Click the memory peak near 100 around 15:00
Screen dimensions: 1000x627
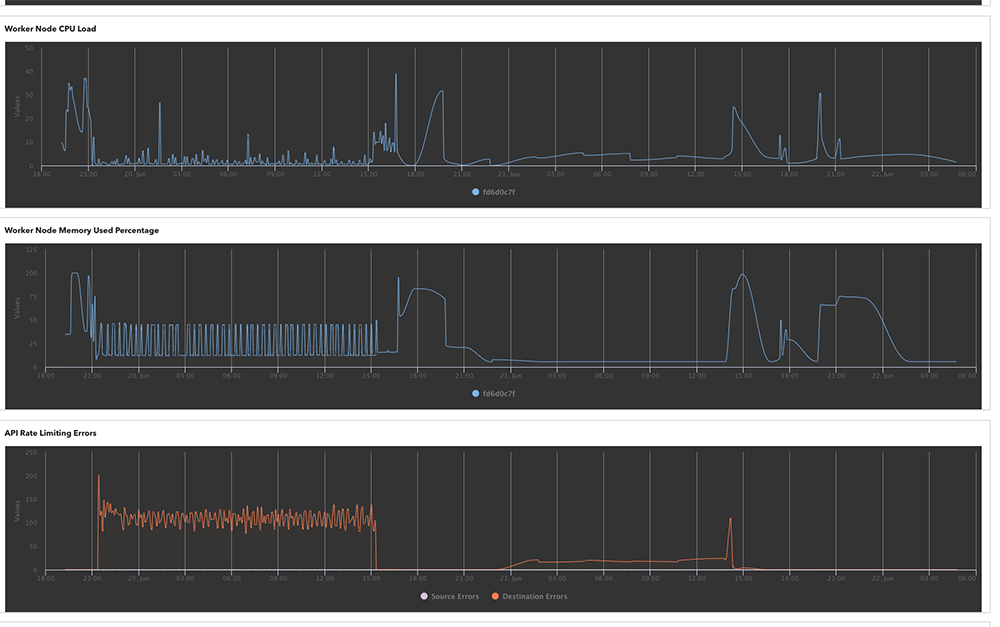pos(742,275)
